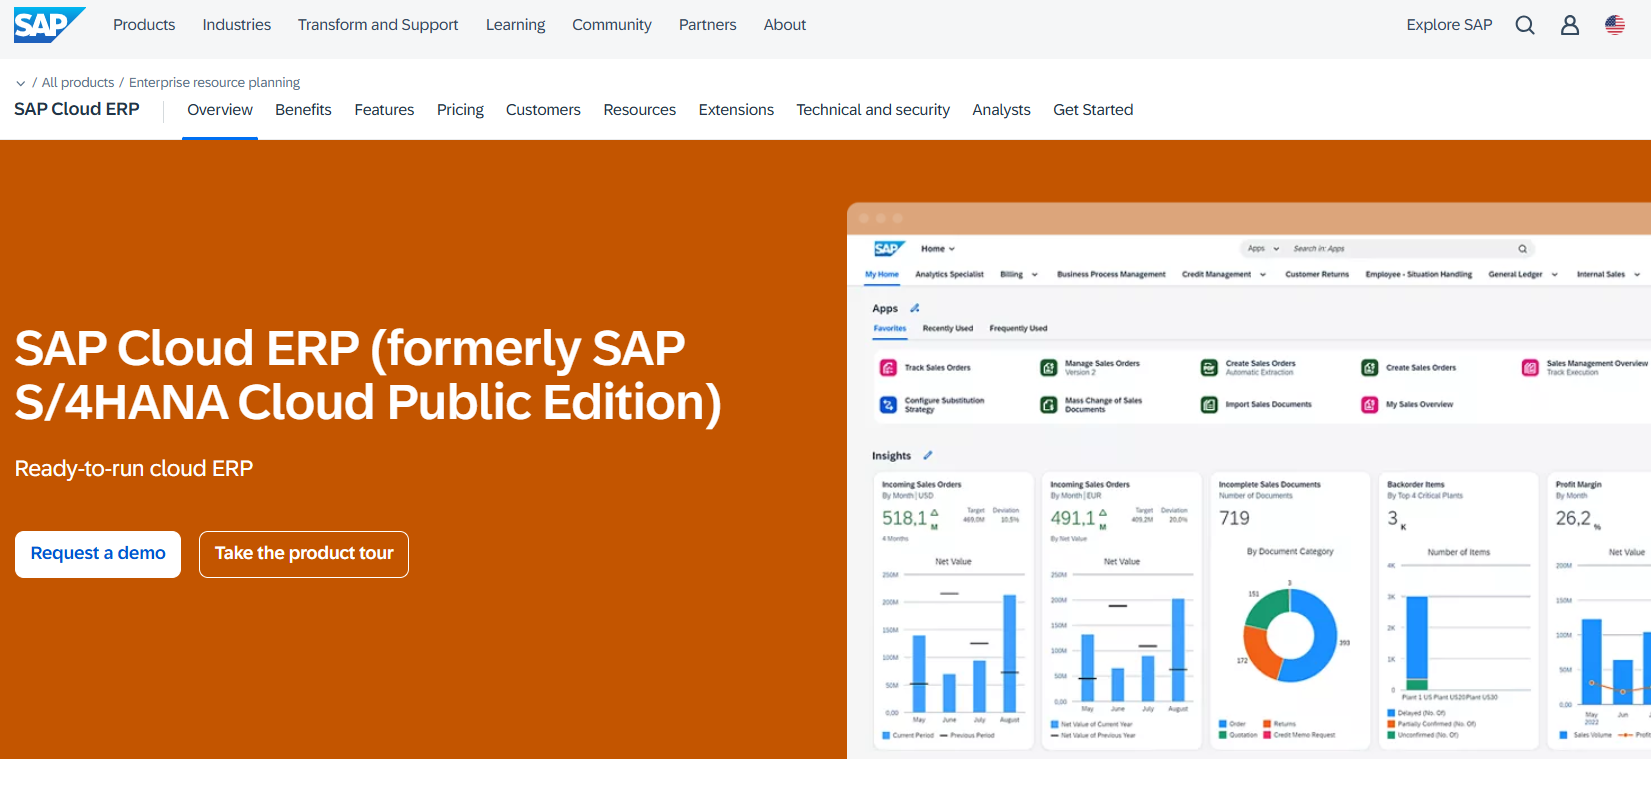Open the Partners menu
The height and width of the screenshot is (785, 1651).
tap(708, 25)
